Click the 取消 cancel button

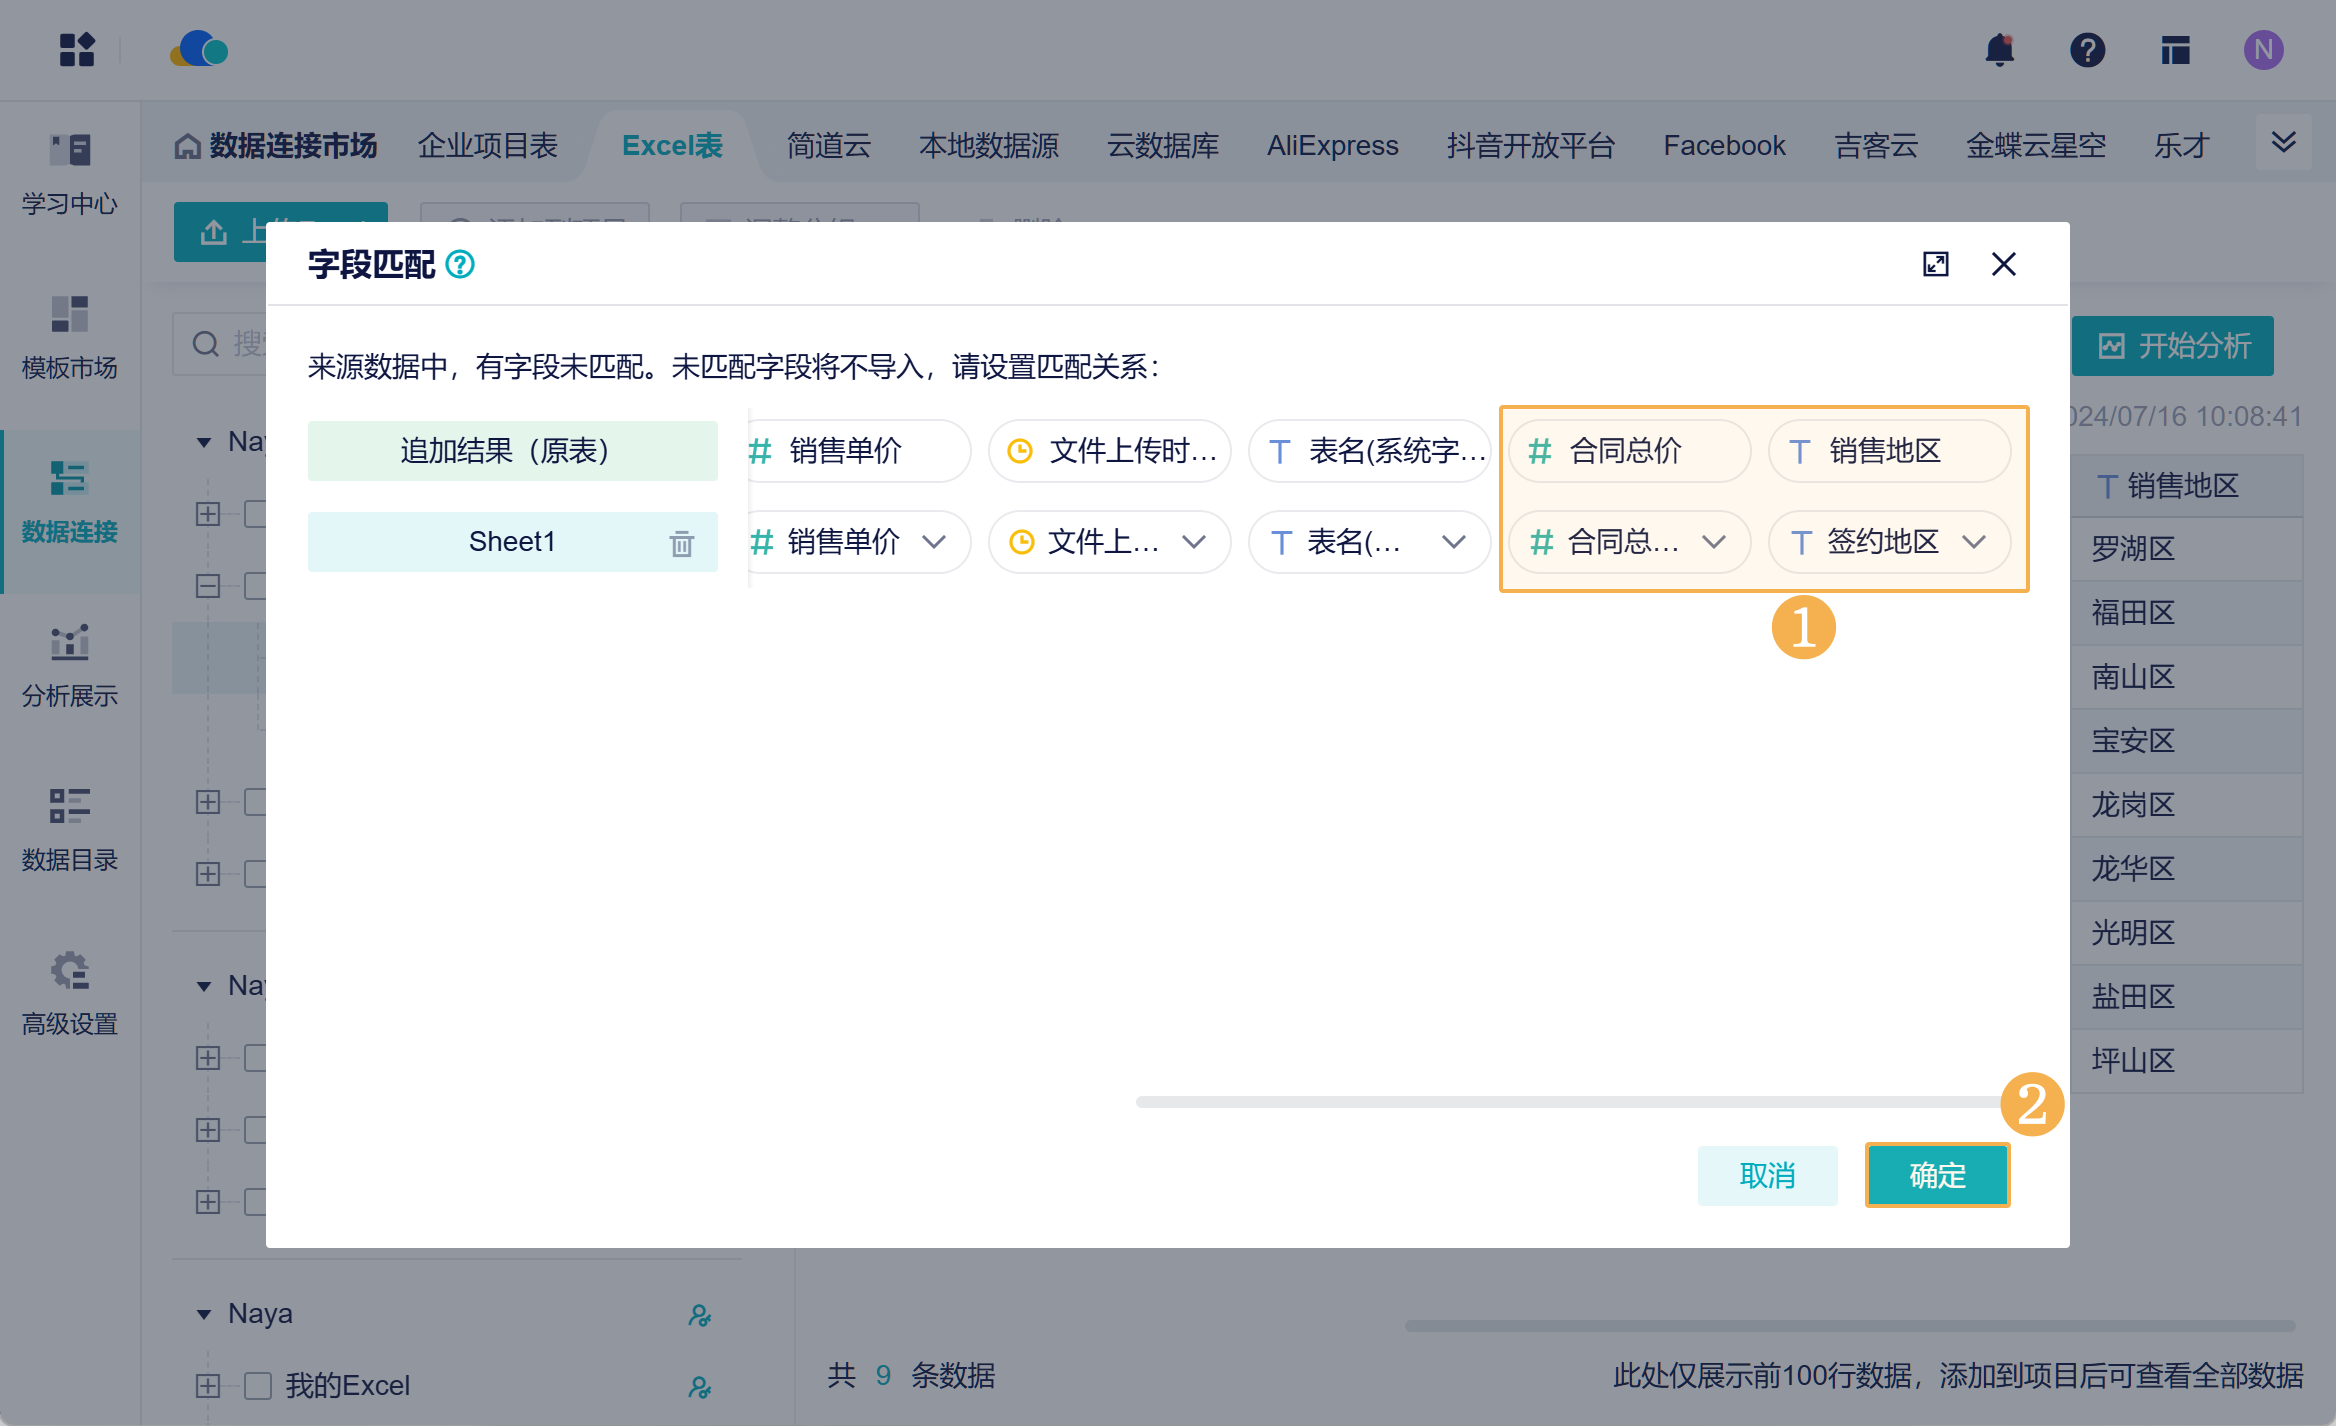pyautogui.click(x=1767, y=1175)
